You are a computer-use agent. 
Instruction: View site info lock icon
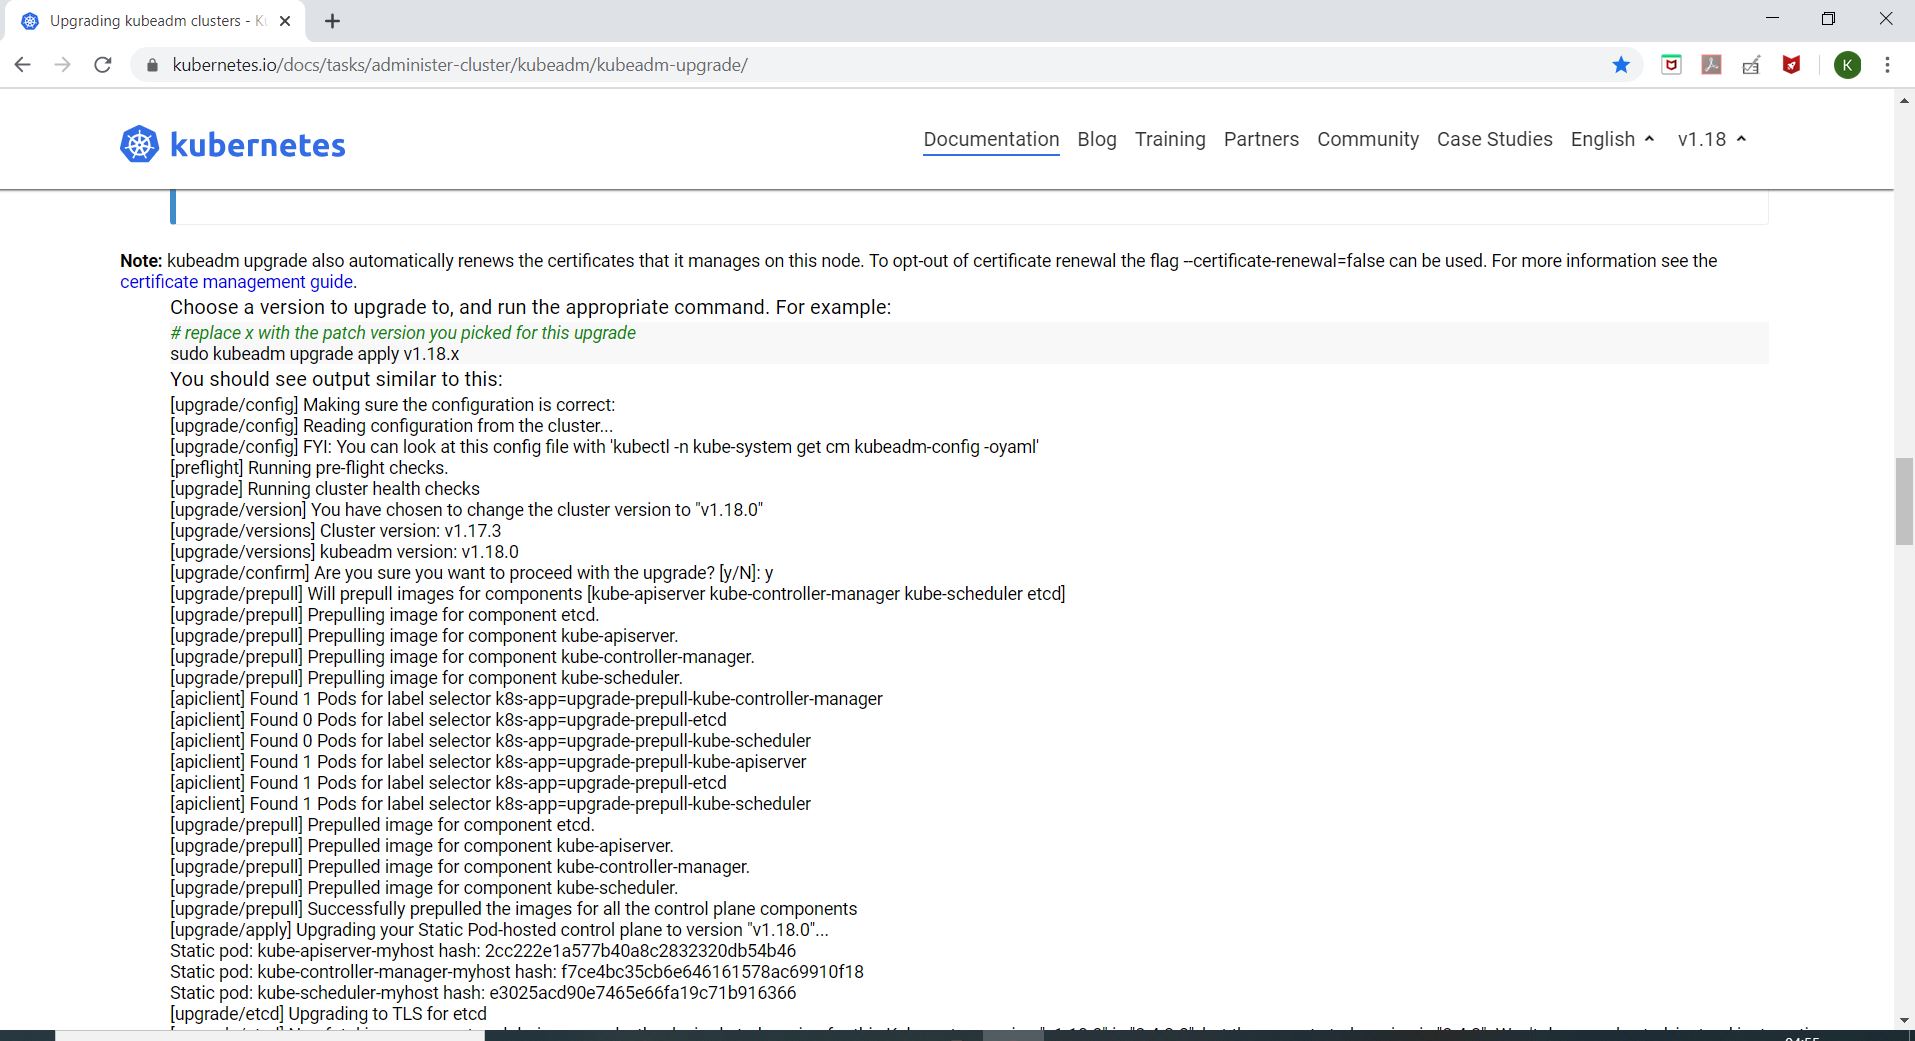[152, 65]
